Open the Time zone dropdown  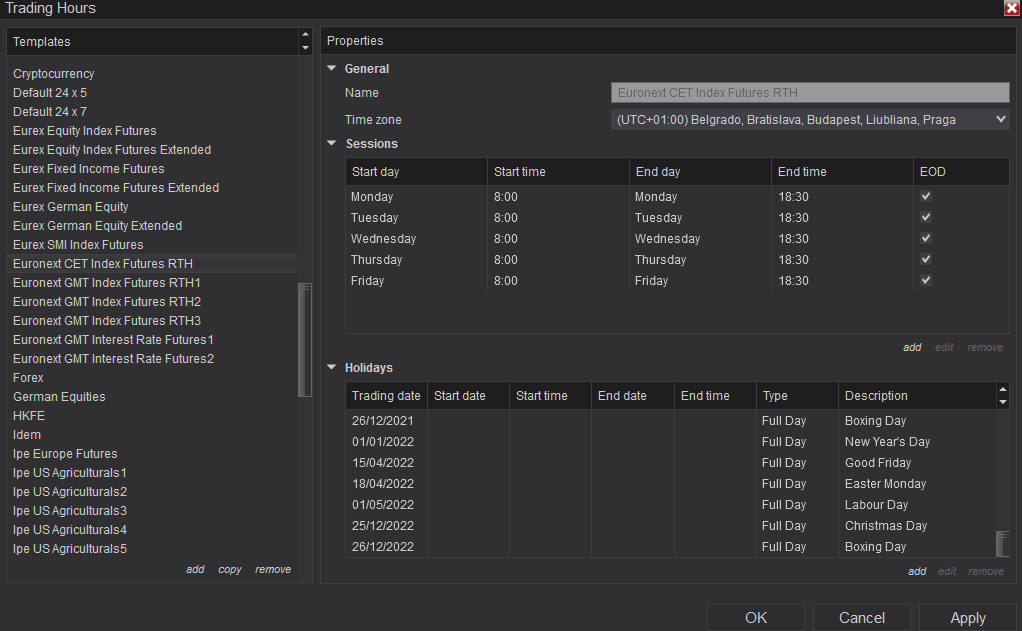point(810,120)
